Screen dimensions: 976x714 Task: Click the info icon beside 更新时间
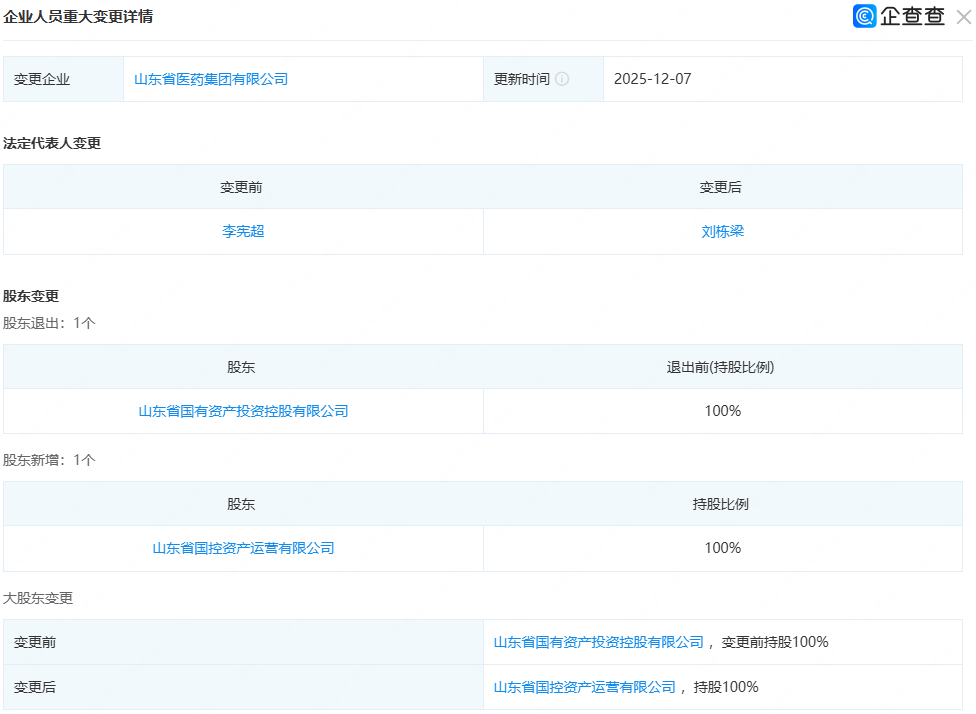pos(562,79)
